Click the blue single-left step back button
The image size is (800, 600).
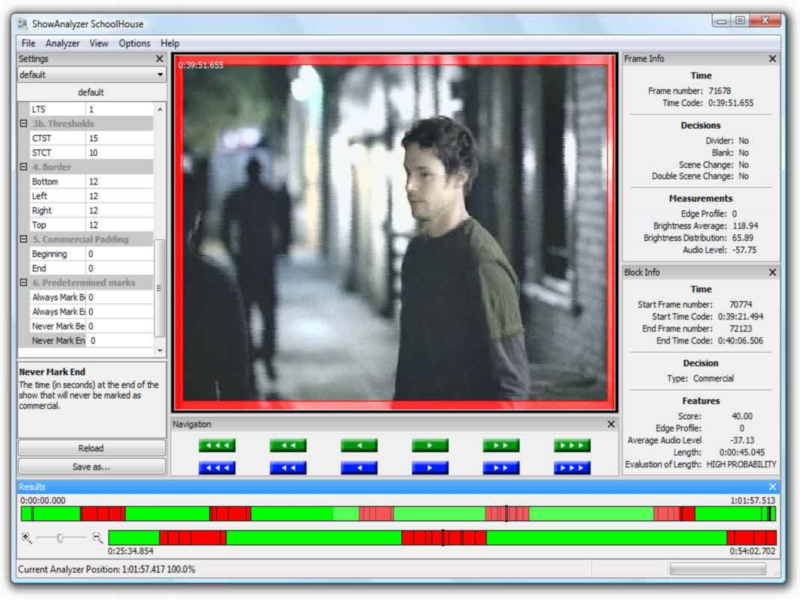tap(359, 468)
